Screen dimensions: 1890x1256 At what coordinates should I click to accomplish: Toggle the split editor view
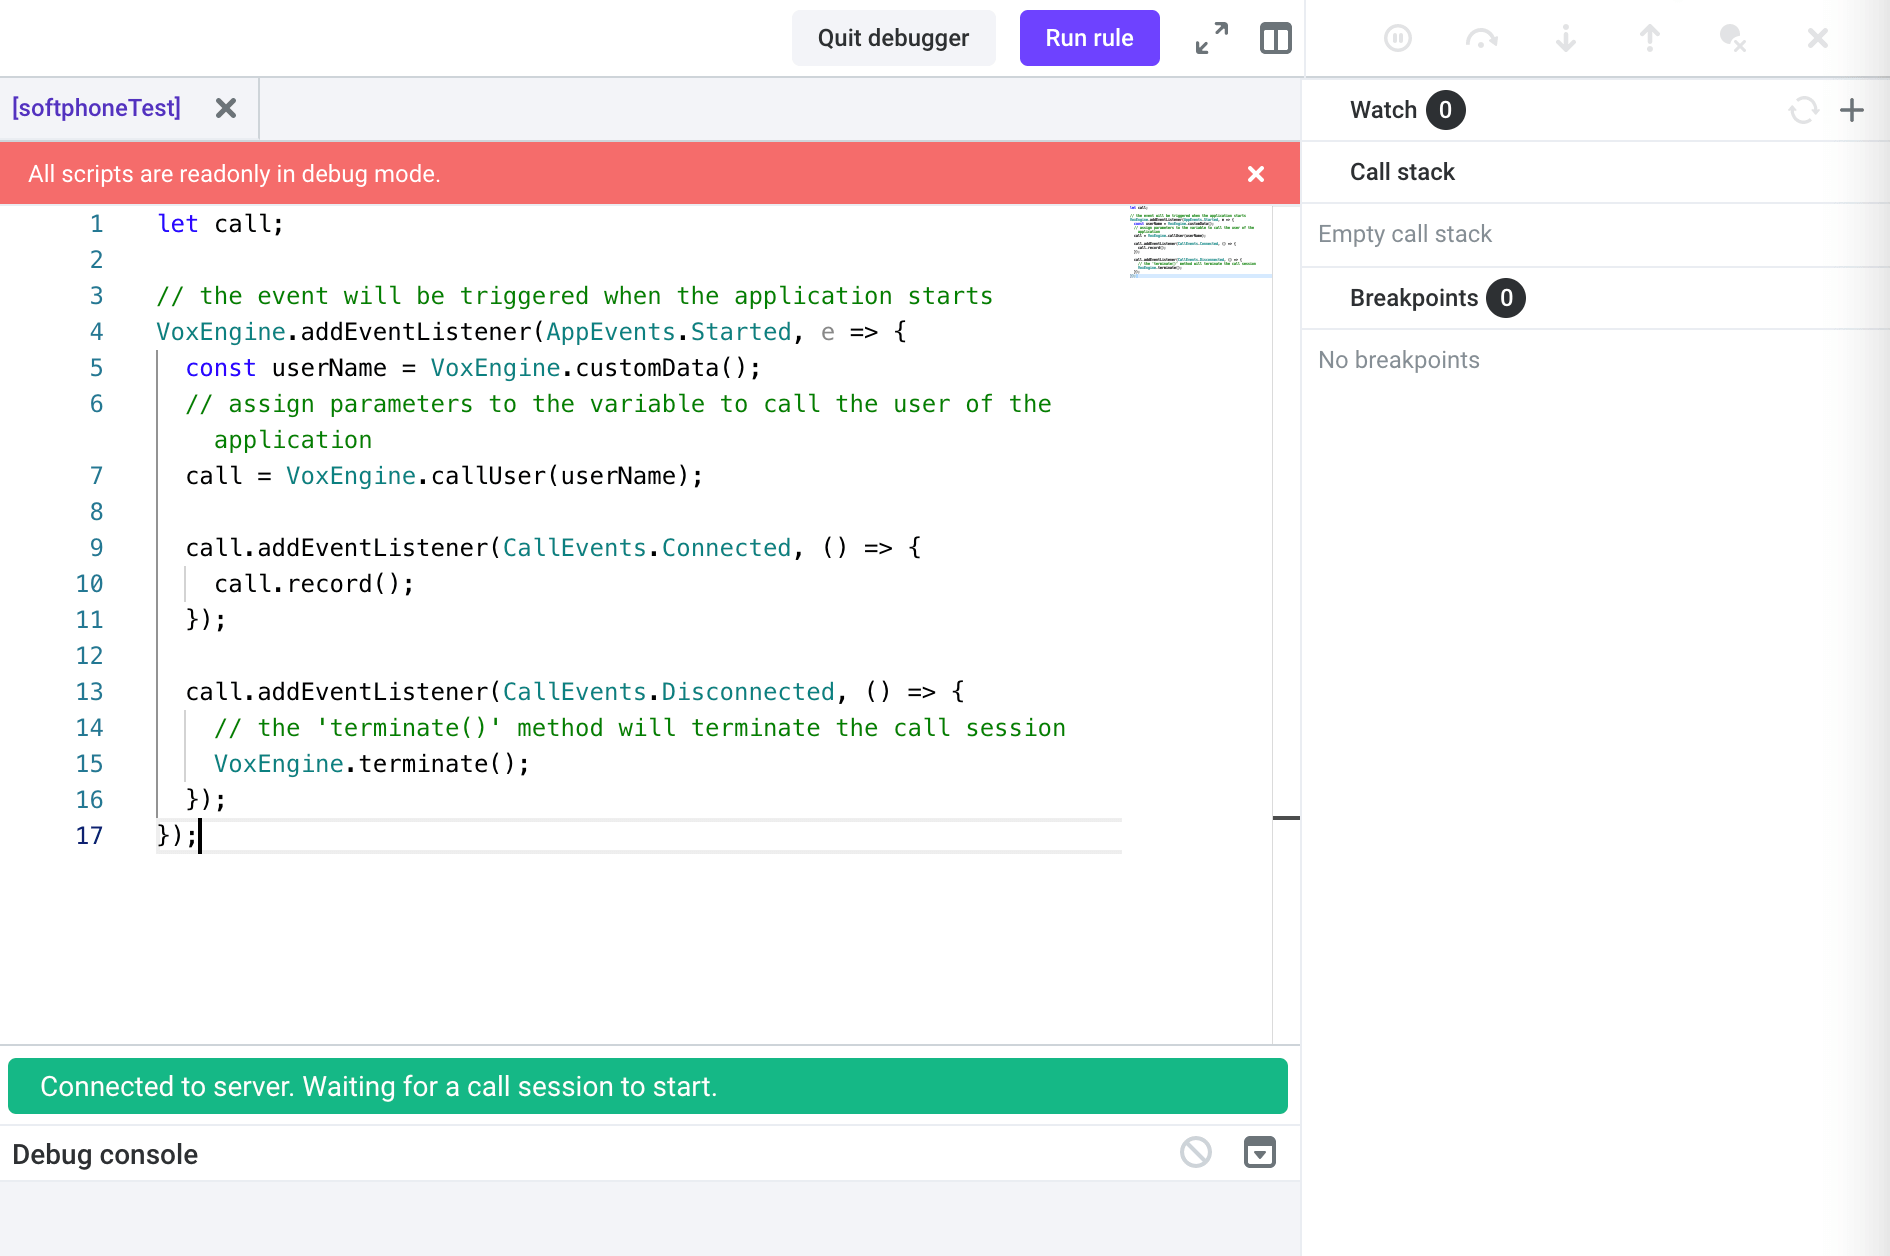pyautogui.click(x=1275, y=37)
